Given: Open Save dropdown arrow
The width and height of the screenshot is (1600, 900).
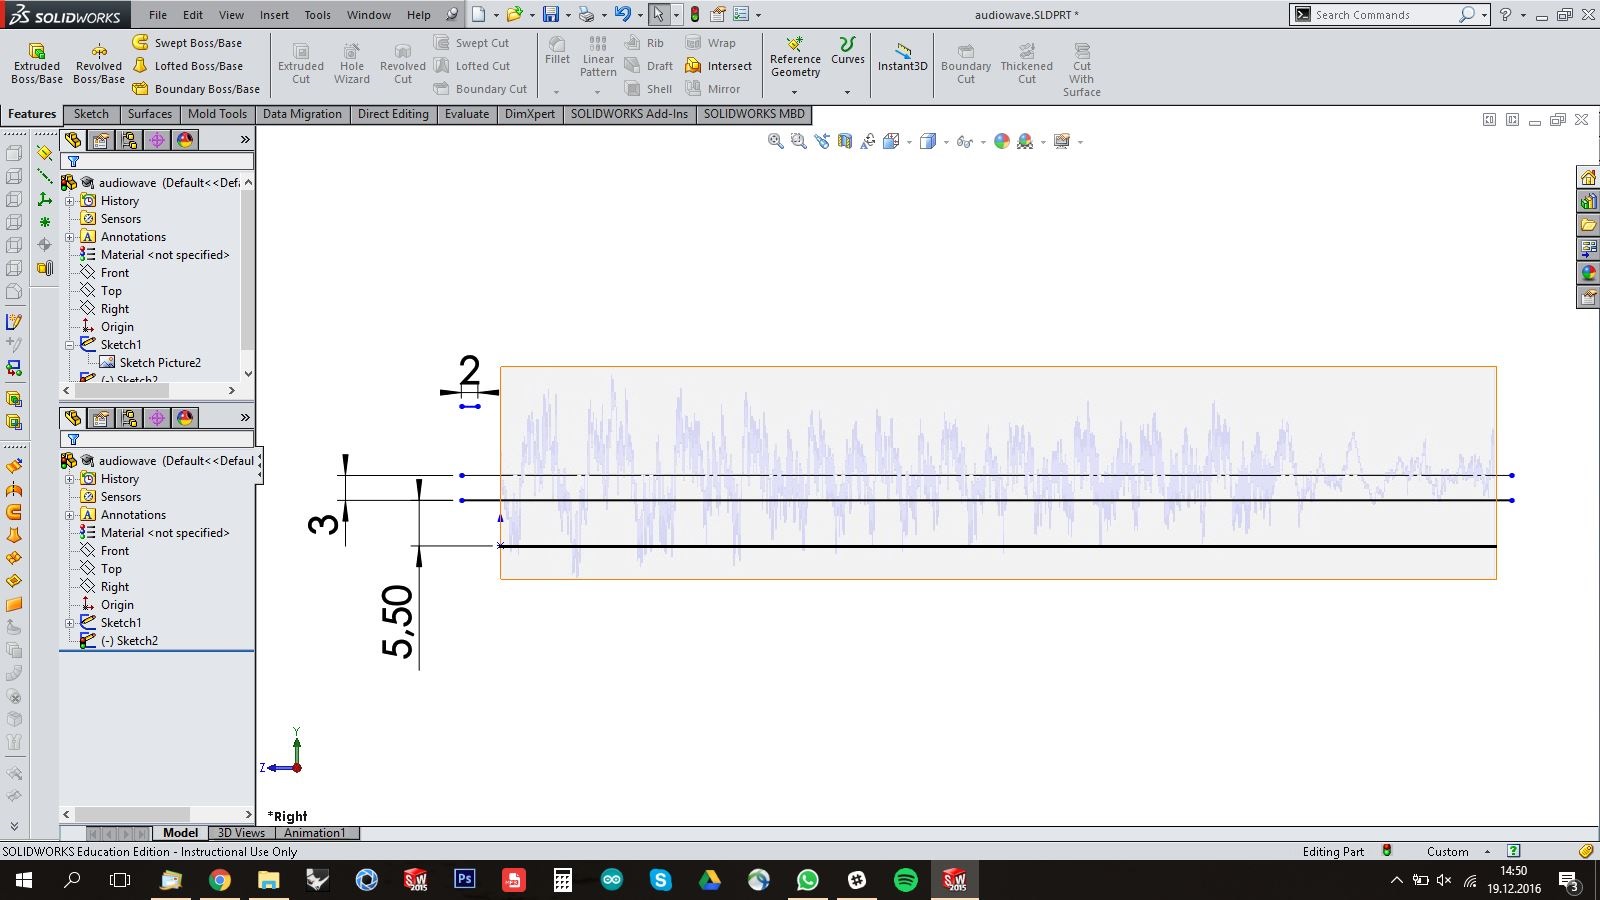Looking at the screenshot, I should pyautogui.click(x=566, y=15).
